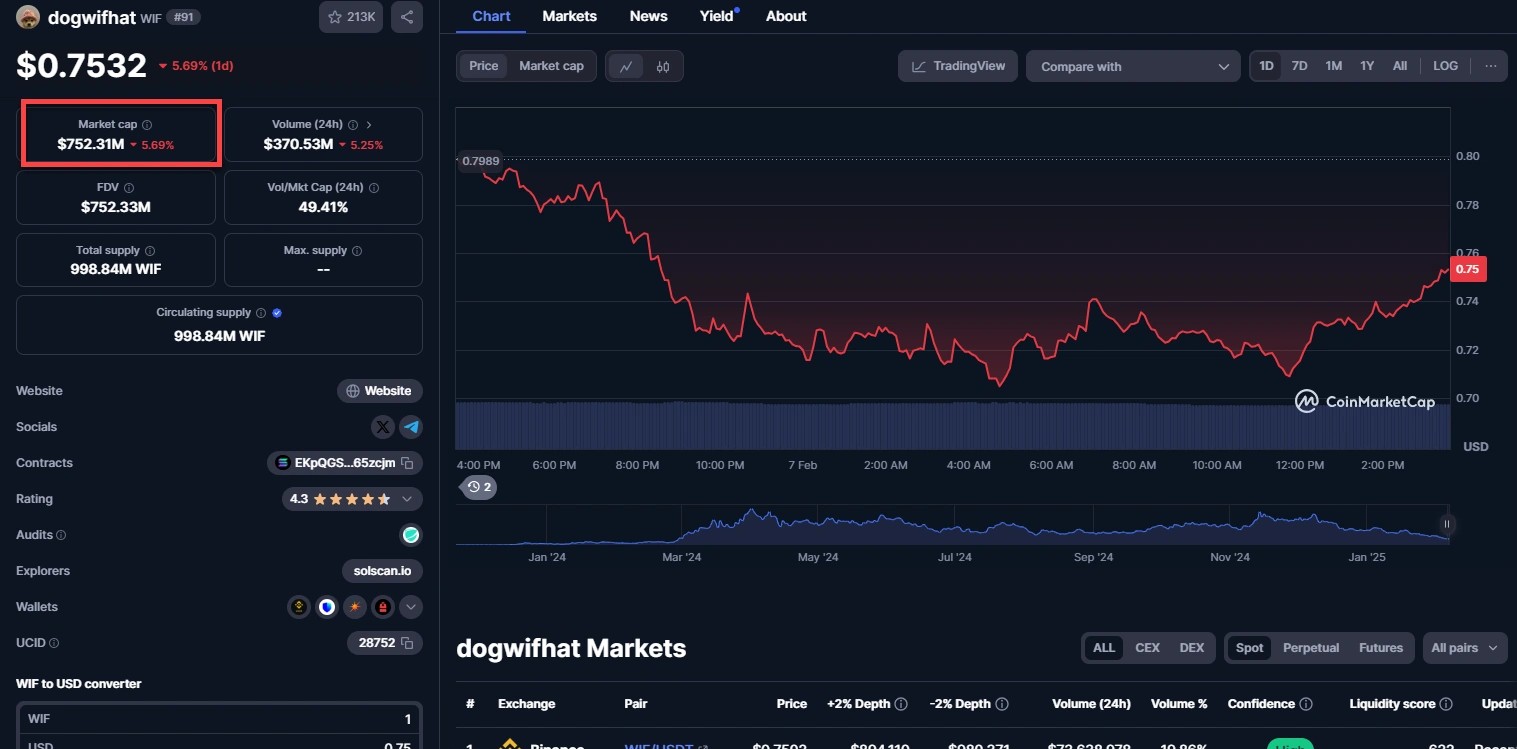Click the chart range slider handle
Viewport: 1517px width, 749px height.
[x=1446, y=524]
